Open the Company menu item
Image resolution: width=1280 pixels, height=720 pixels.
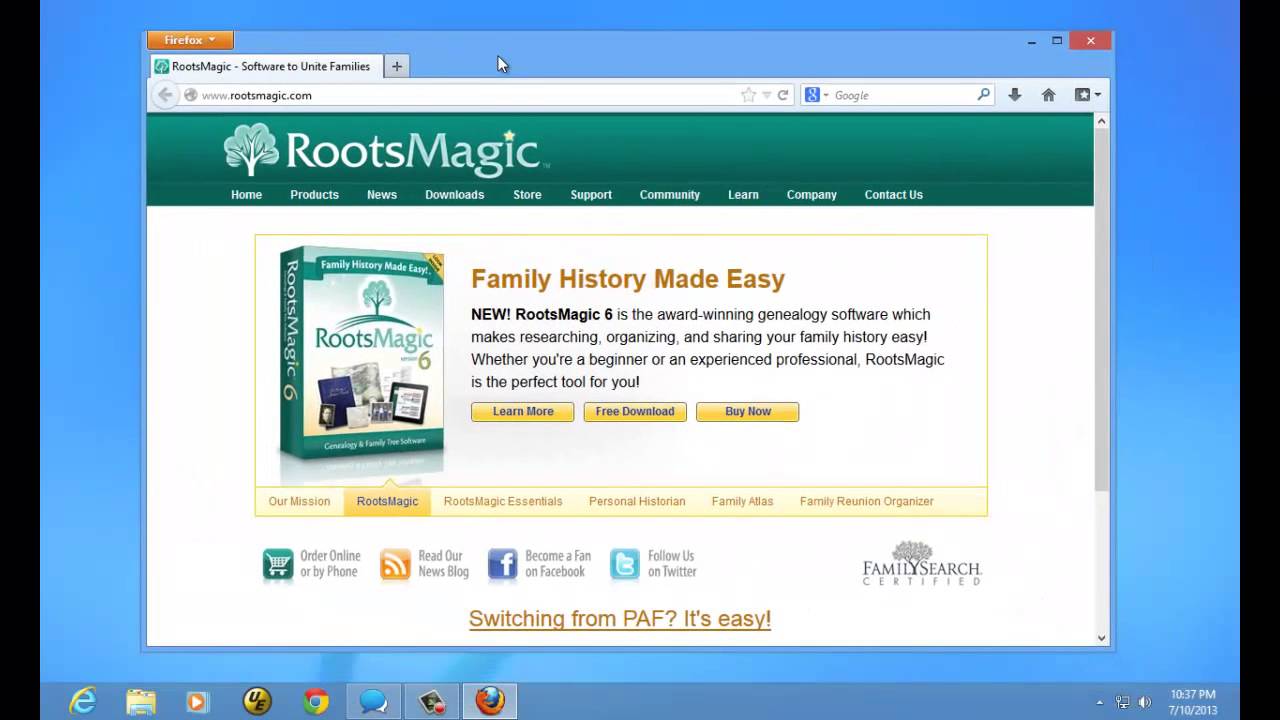811,195
